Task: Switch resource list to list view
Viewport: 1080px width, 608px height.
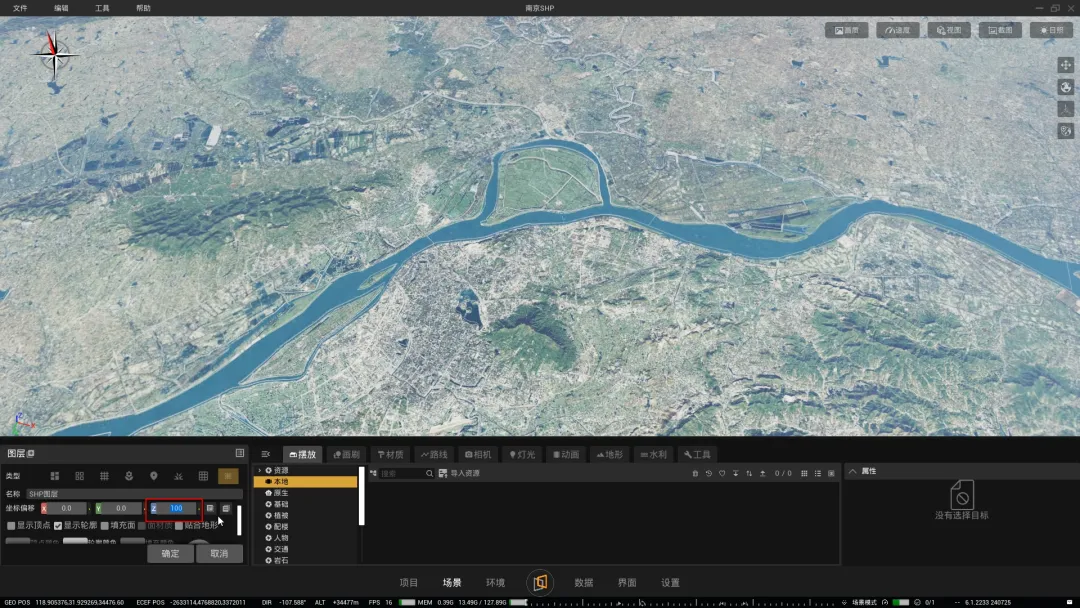Action: click(818, 473)
